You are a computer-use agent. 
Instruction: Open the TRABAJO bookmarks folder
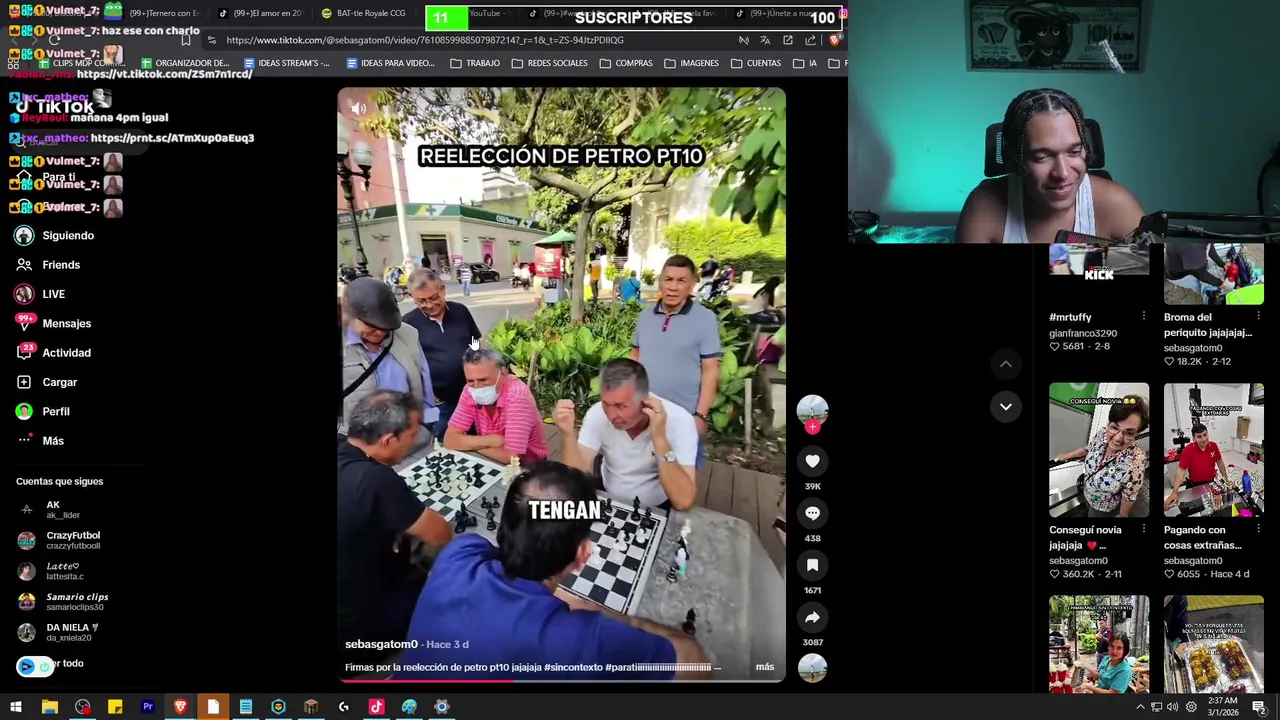[475, 63]
